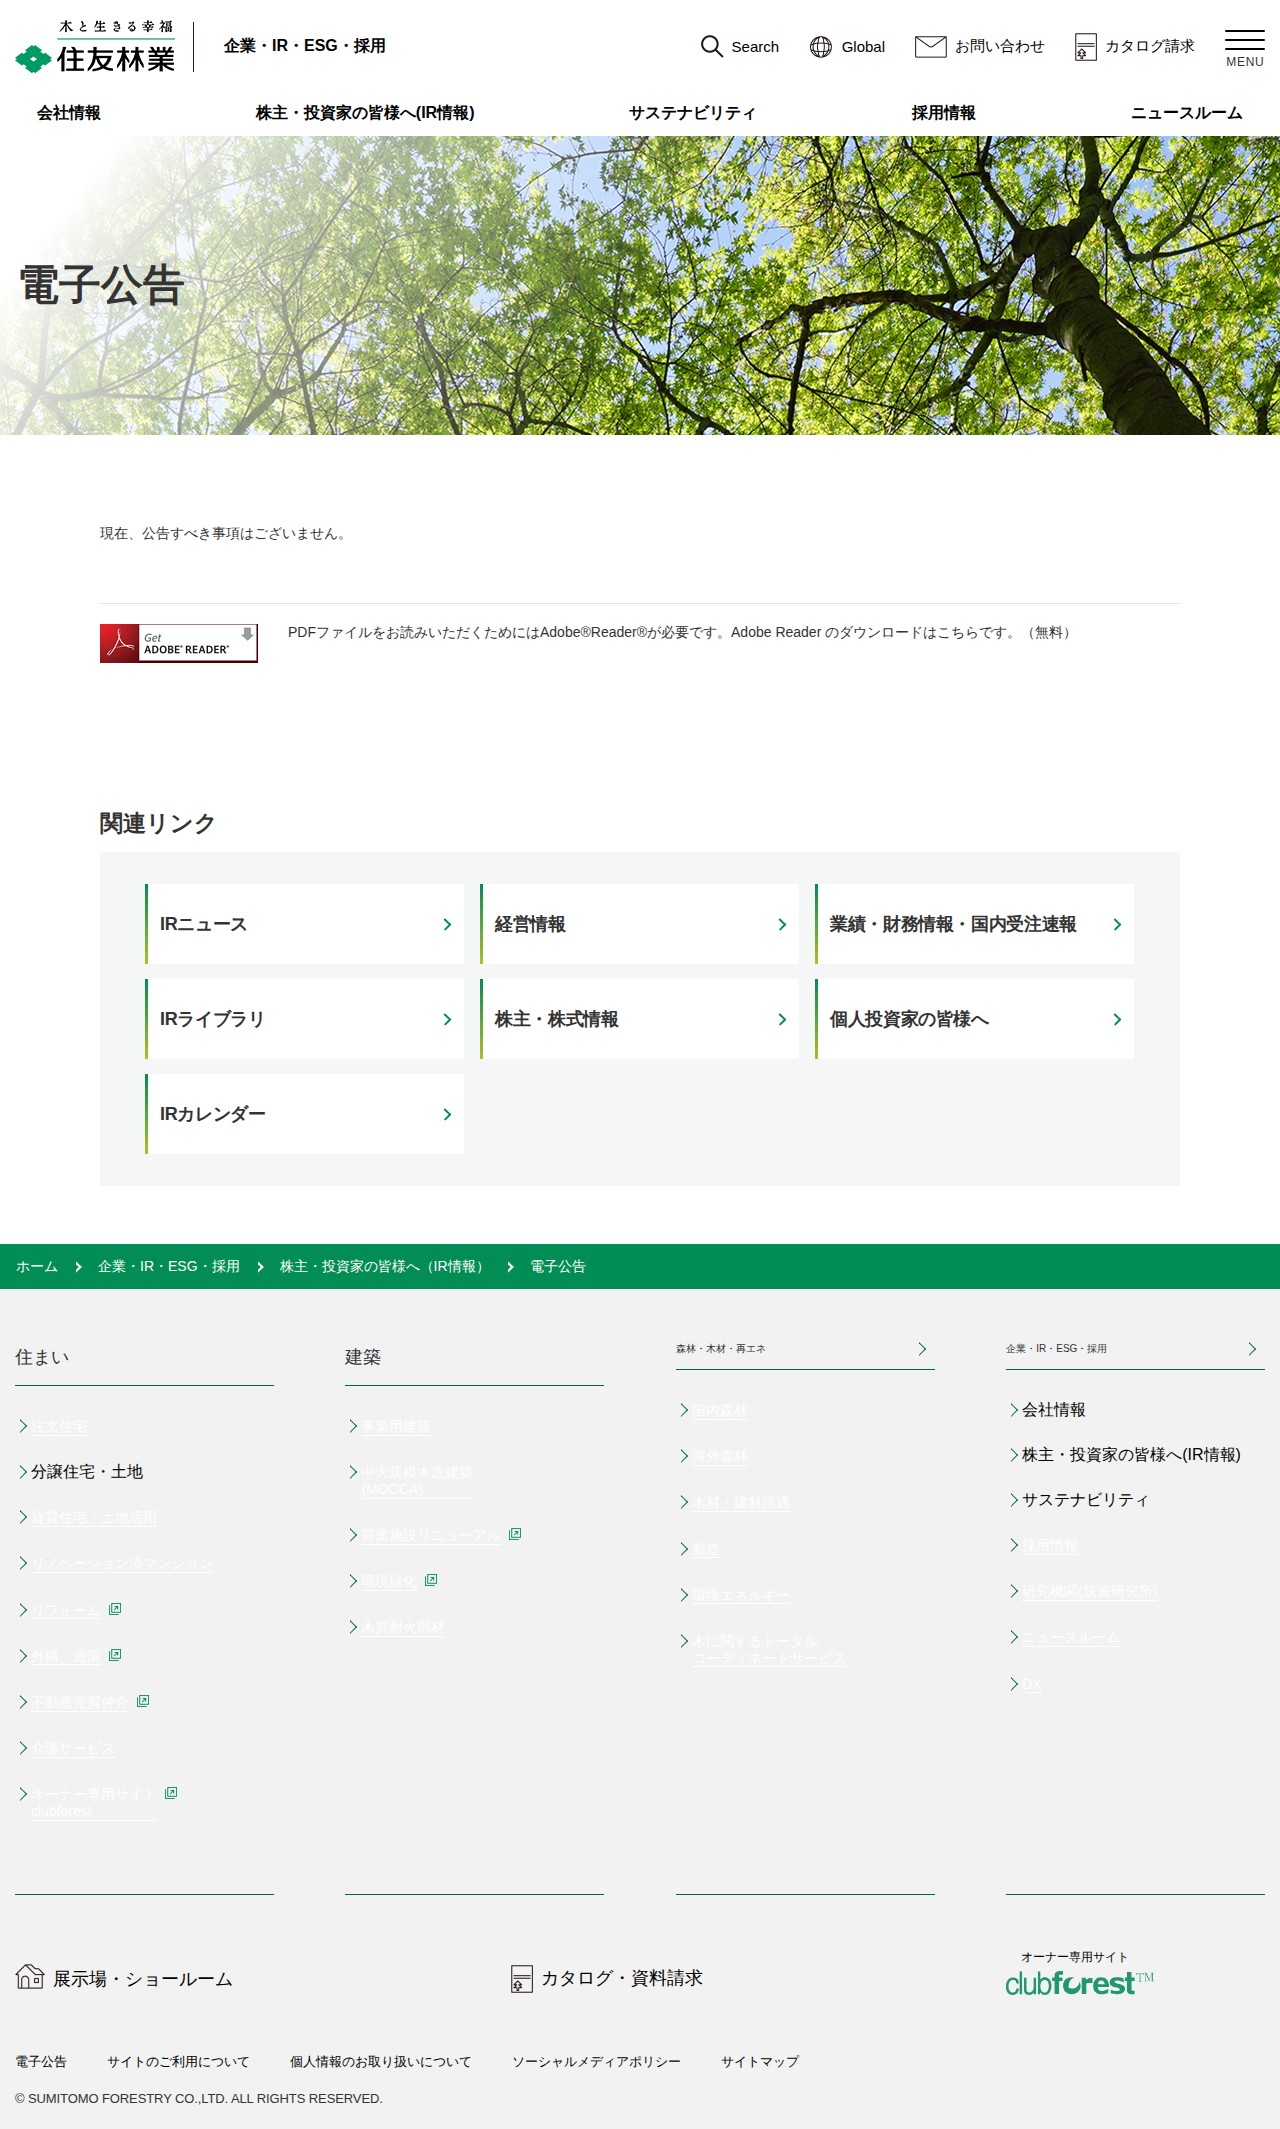Click chevron before 国内森林
1280x2129 pixels.
pyautogui.click(x=683, y=1410)
